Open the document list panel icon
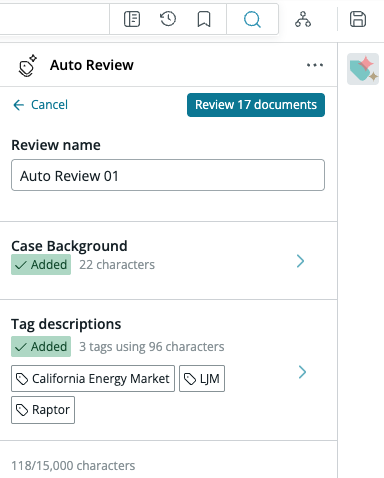Image resolution: width=384 pixels, height=478 pixels. [x=132, y=19]
